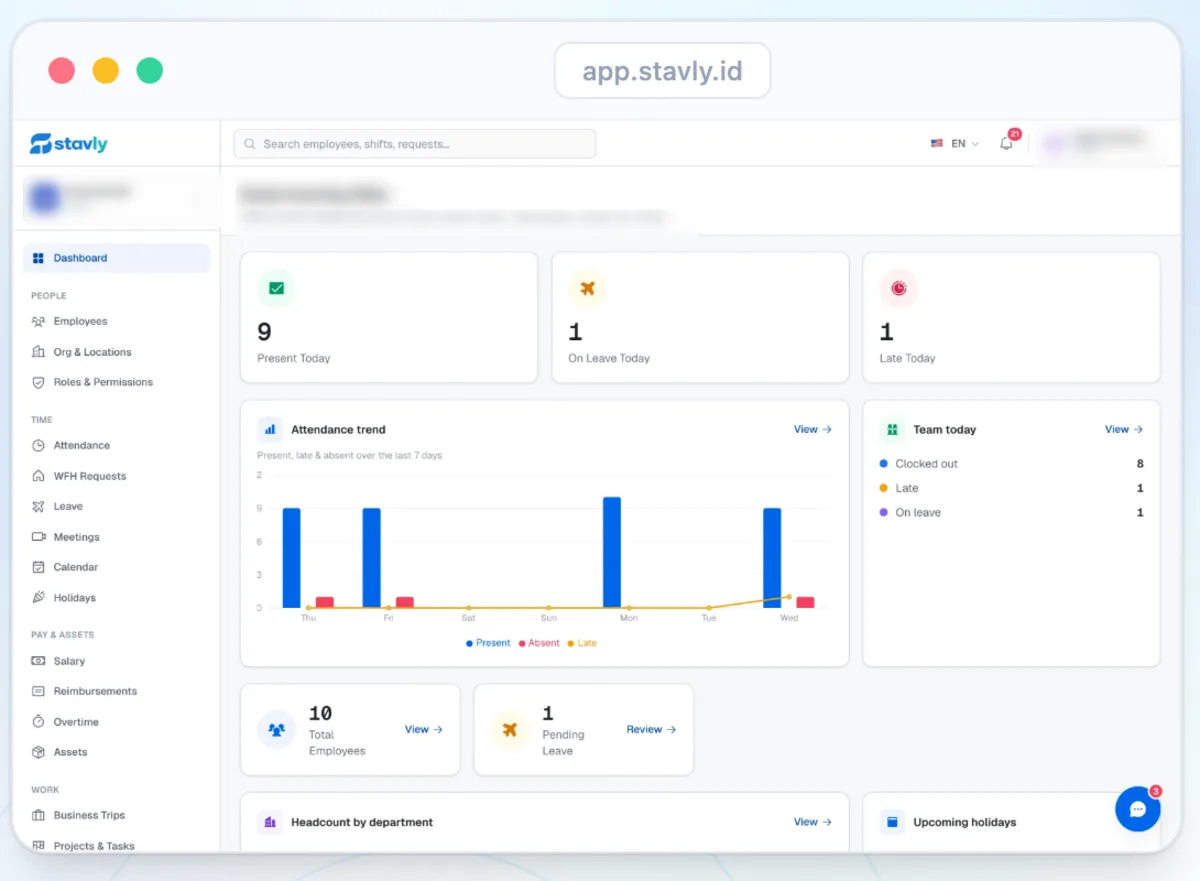The image size is (1200, 881).
Task: Click Review next to Pending Leave
Action: (651, 730)
